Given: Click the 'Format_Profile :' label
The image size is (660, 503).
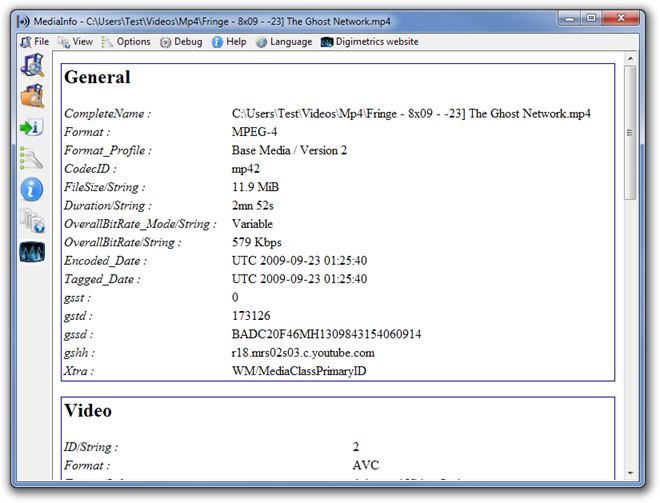Looking at the screenshot, I should (108, 151).
